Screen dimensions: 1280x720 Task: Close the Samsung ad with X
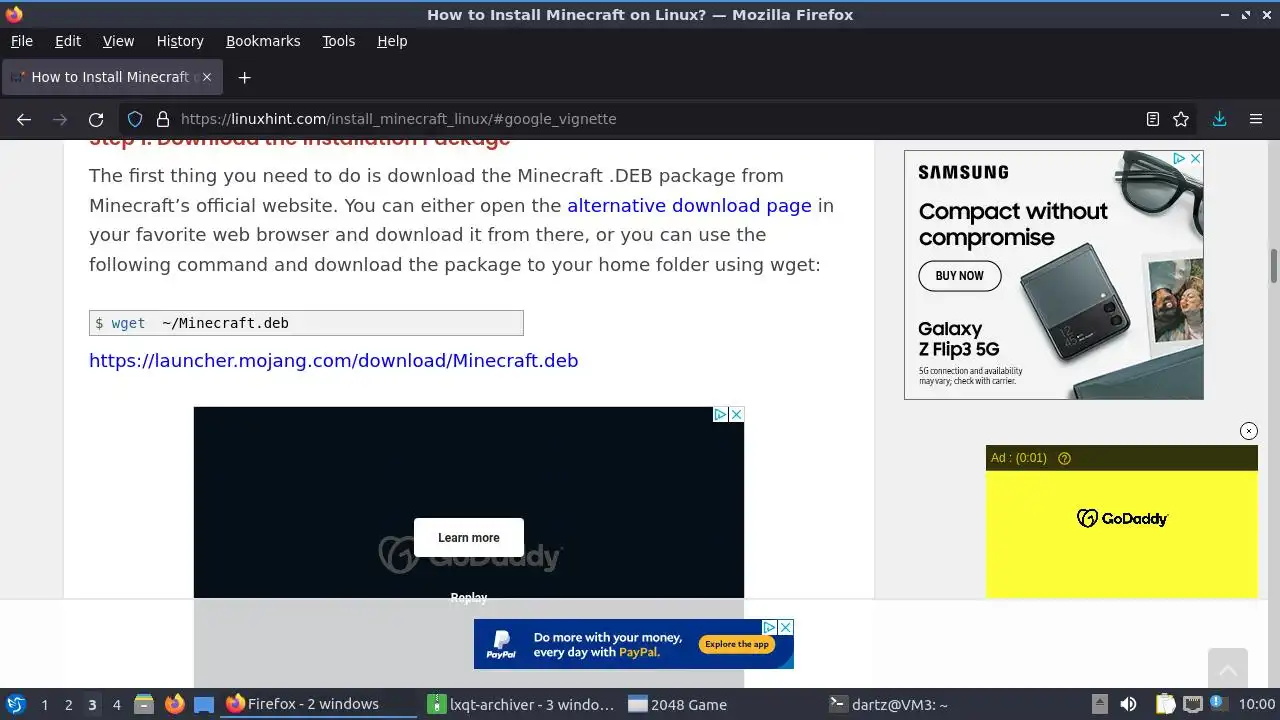point(1195,158)
